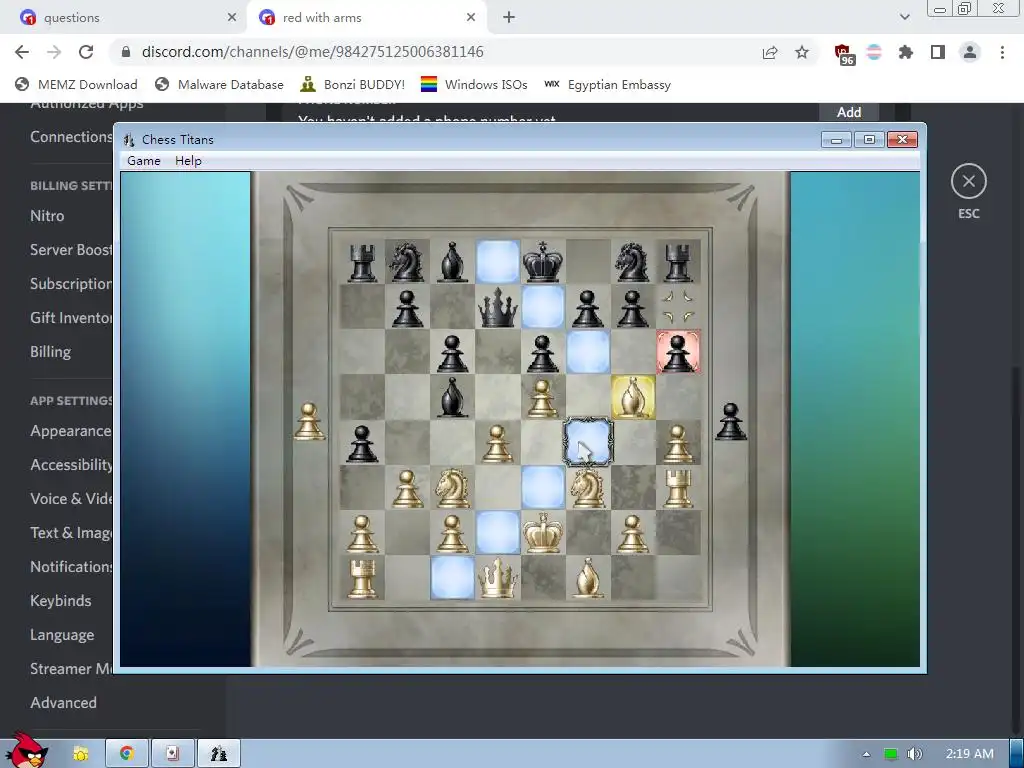Image resolution: width=1024 pixels, height=768 pixels.
Task: Open Accessibility settings in Discord
Action: pos(71,465)
